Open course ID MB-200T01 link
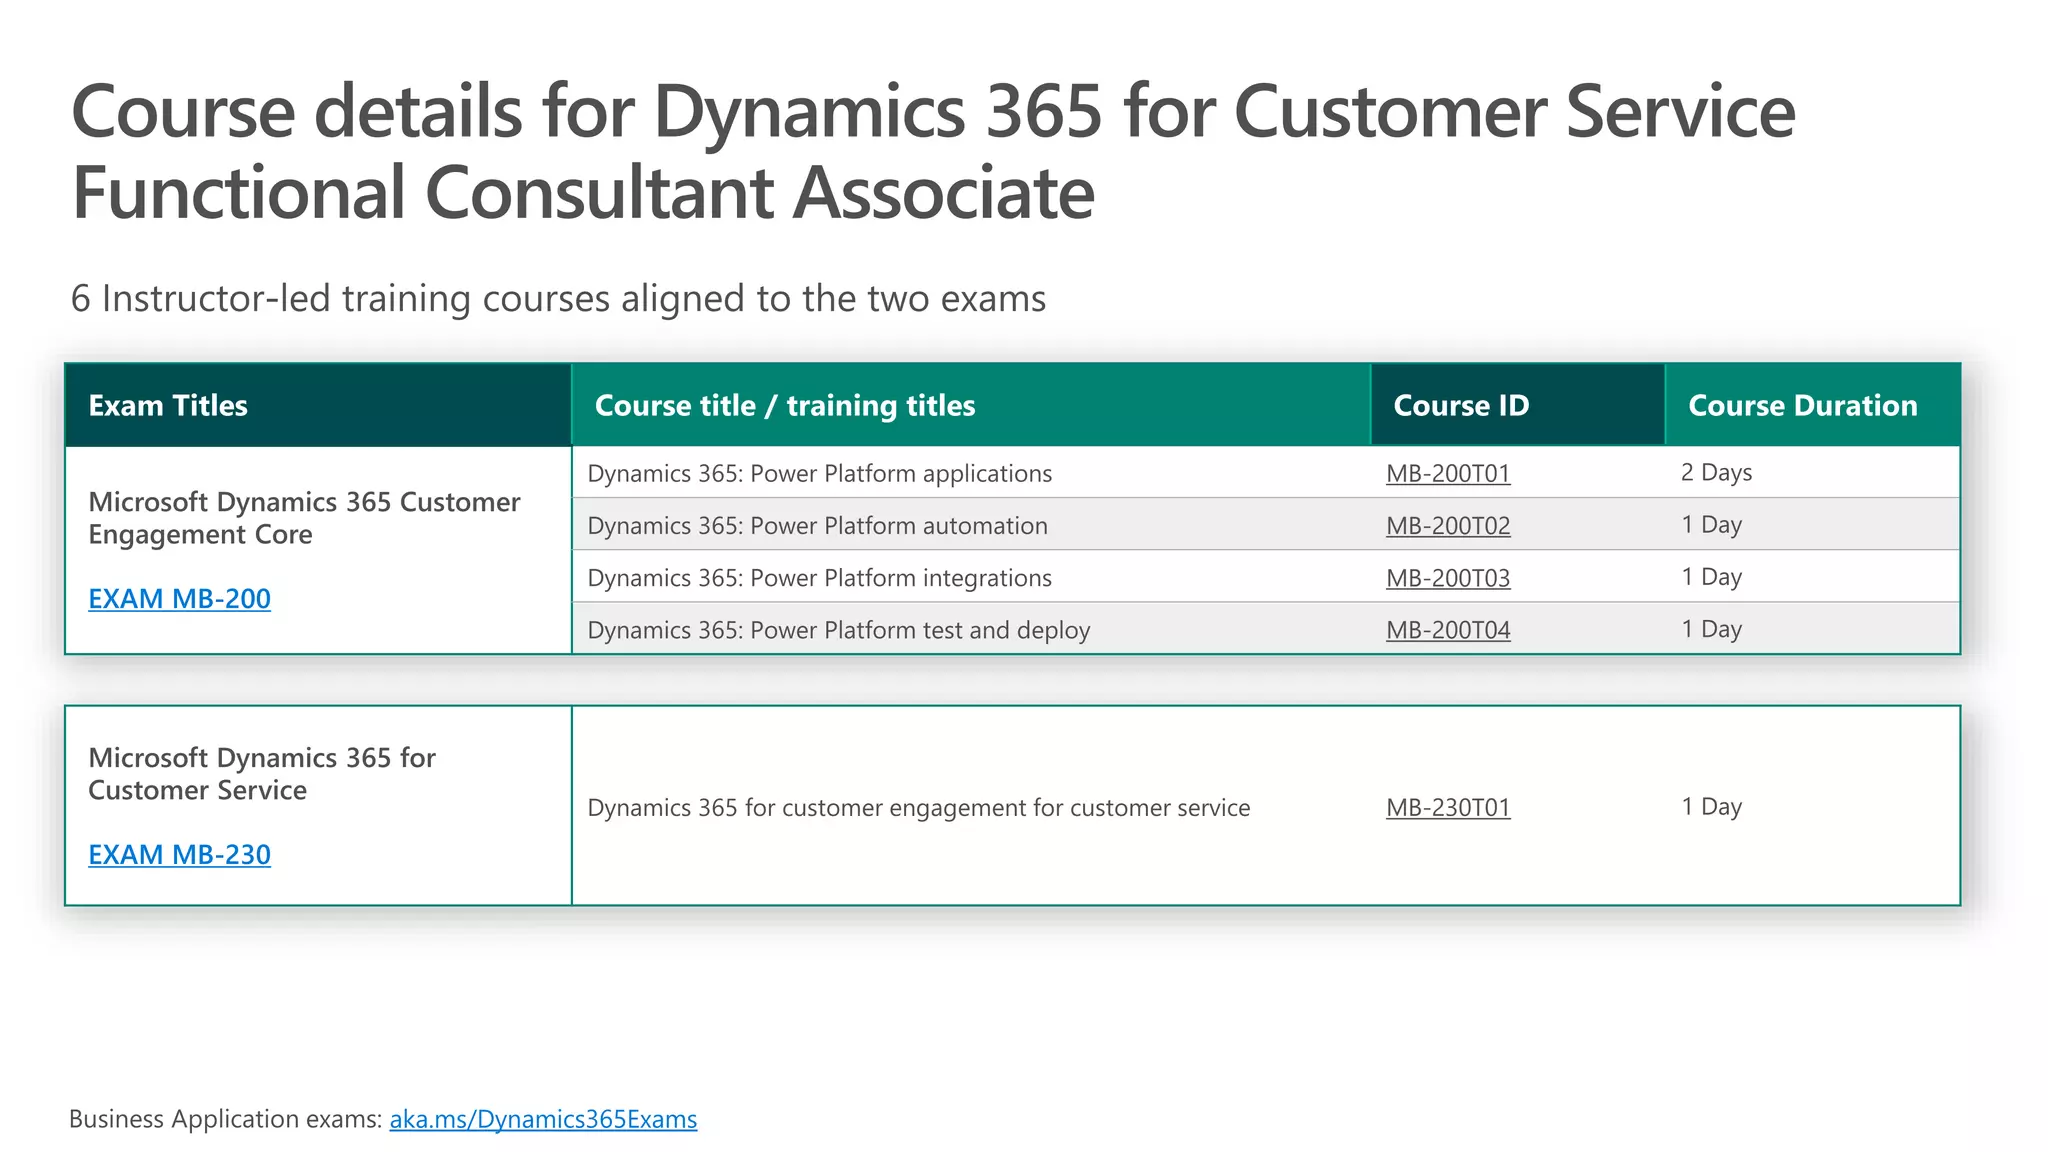The image size is (2048, 1152). 1448,473
